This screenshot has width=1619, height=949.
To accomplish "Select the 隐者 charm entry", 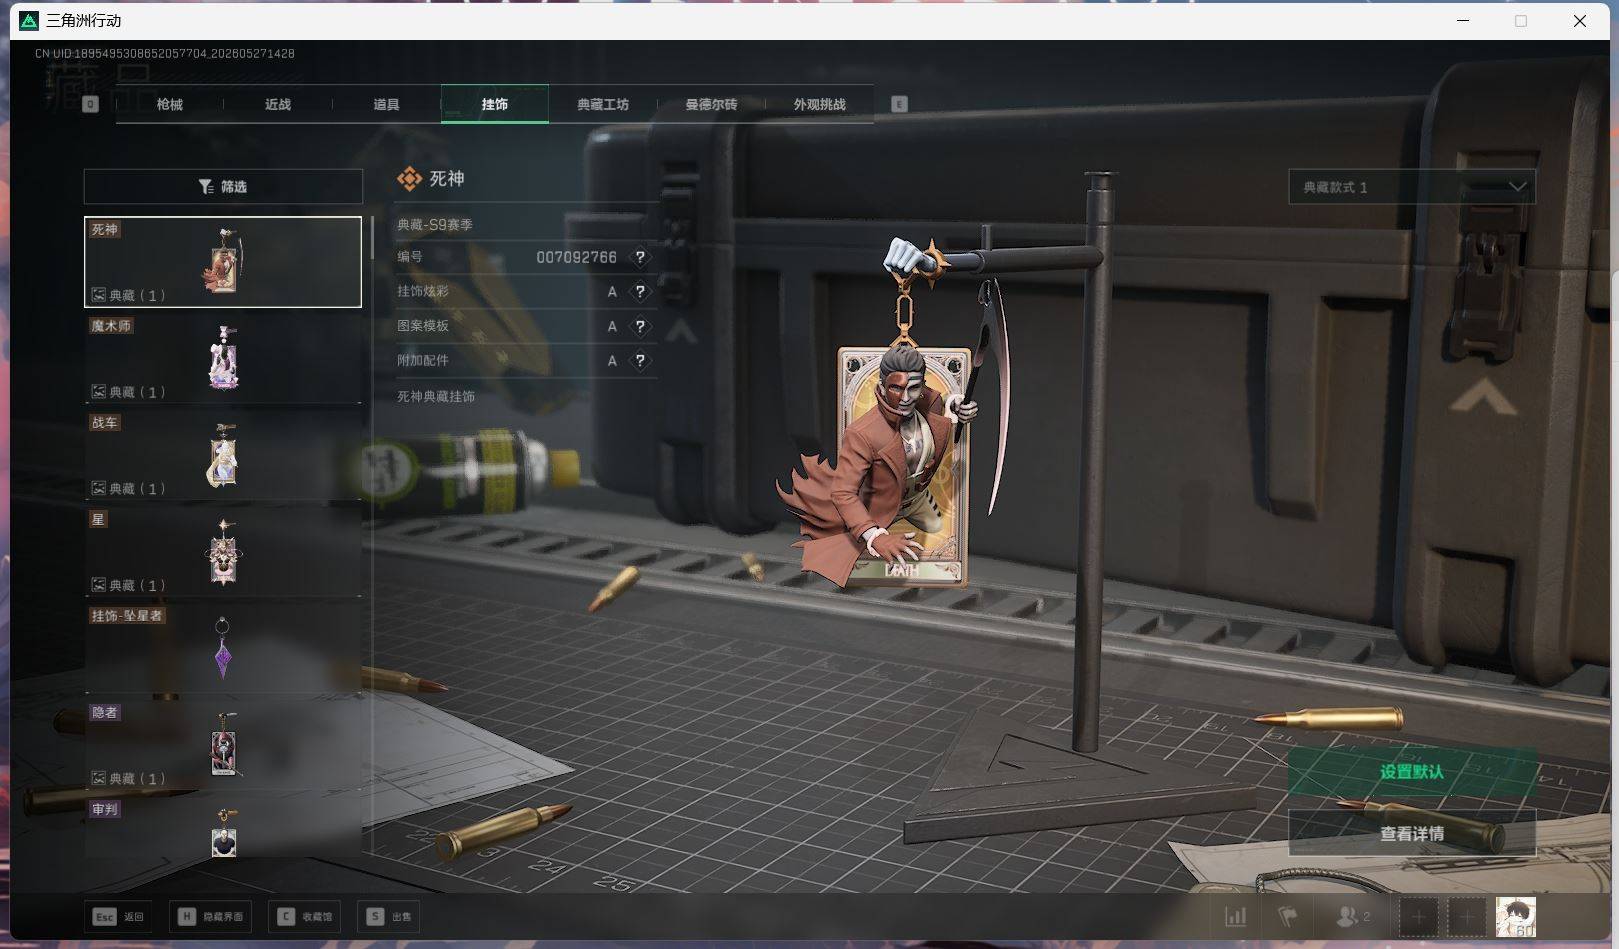I will coord(223,745).
